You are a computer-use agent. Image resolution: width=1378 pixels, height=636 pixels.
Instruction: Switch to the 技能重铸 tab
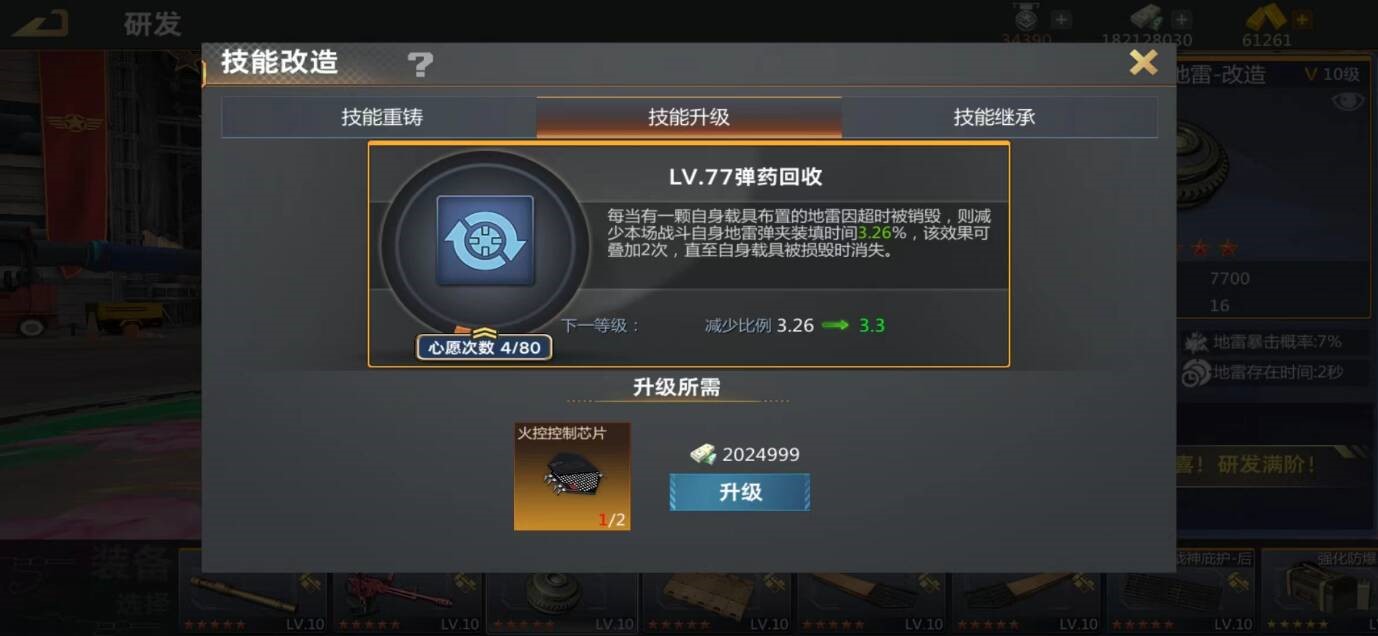coord(382,117)
